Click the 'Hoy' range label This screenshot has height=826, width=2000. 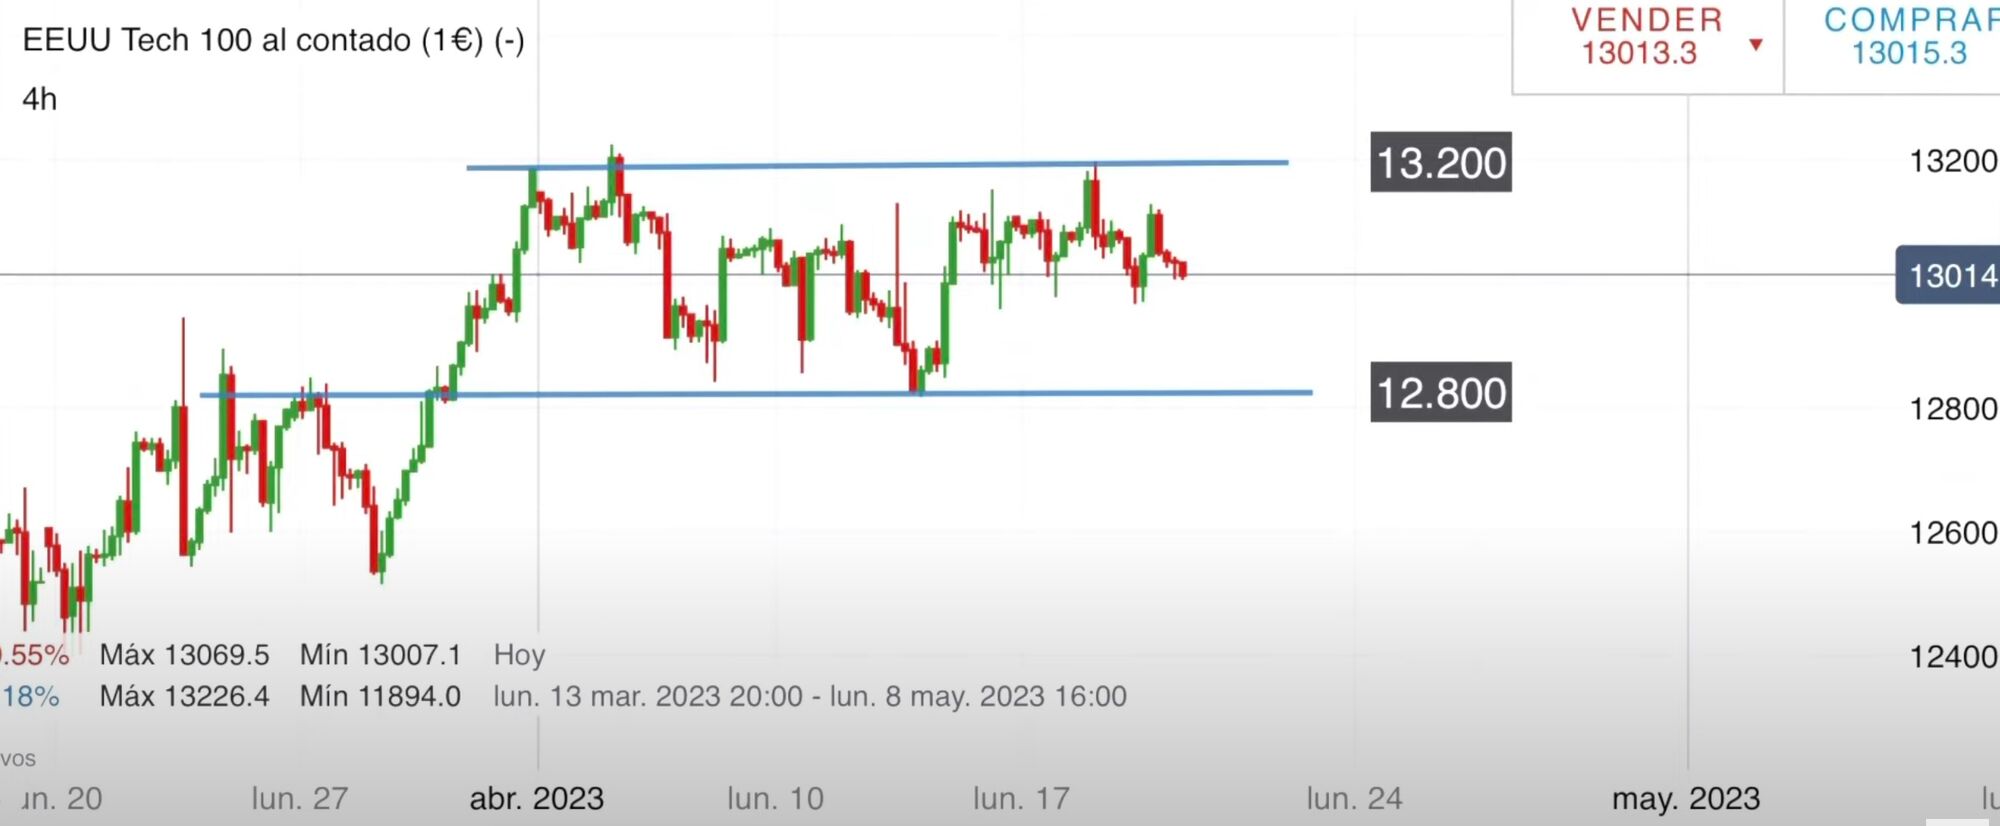[519, 655]
